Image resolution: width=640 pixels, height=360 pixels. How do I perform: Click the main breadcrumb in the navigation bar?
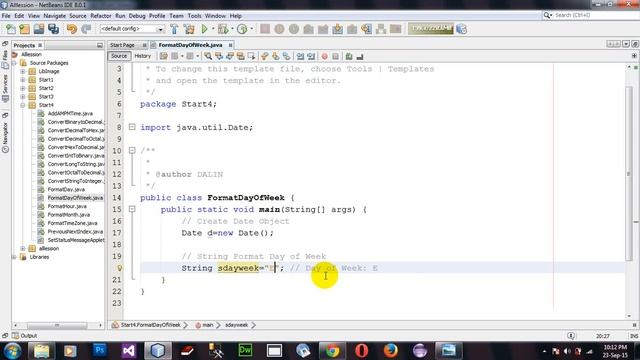(208, 325)
